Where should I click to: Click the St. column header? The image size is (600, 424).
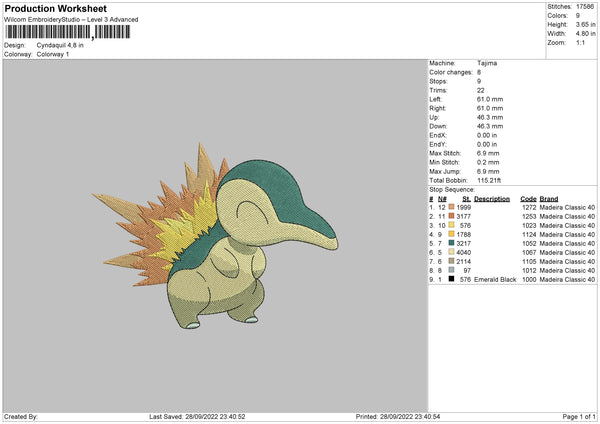coord(465,198)
